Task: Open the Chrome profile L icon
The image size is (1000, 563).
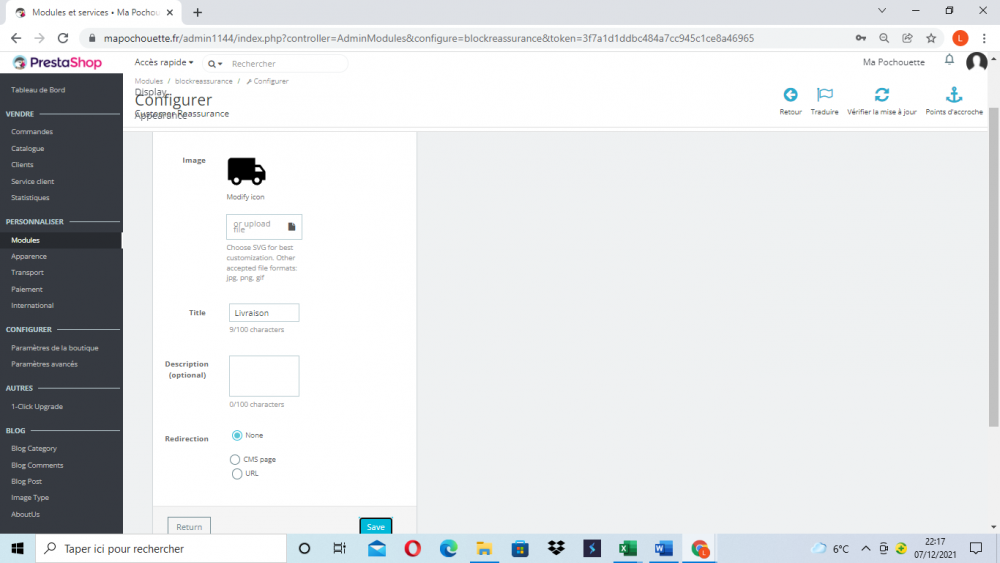Action: click(x=960, y=38)
